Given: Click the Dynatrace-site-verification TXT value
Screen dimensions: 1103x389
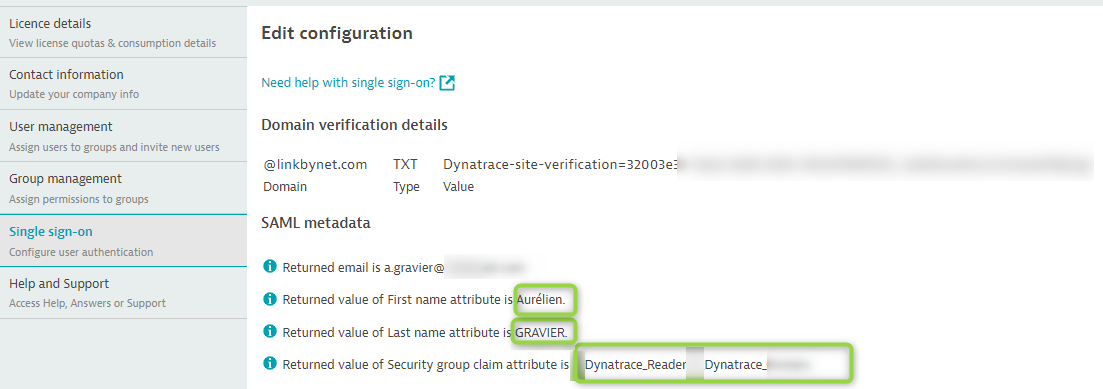Looking at the screenshot, I should 561,165.
